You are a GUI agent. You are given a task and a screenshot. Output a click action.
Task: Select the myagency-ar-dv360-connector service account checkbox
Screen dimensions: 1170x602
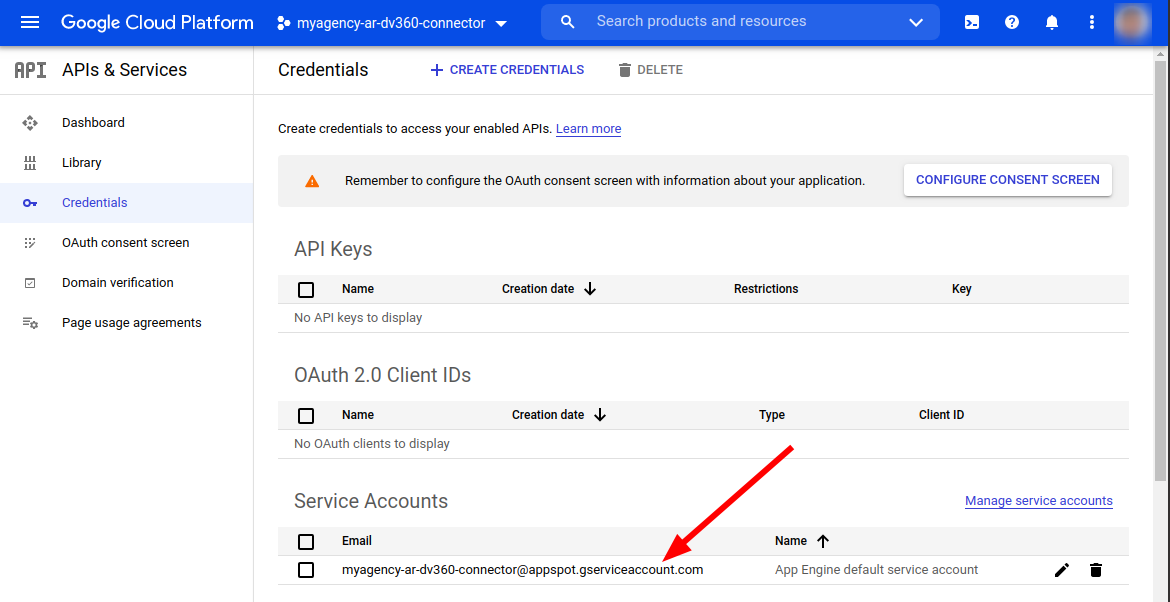pyautogui.click(x=306, y=570)
